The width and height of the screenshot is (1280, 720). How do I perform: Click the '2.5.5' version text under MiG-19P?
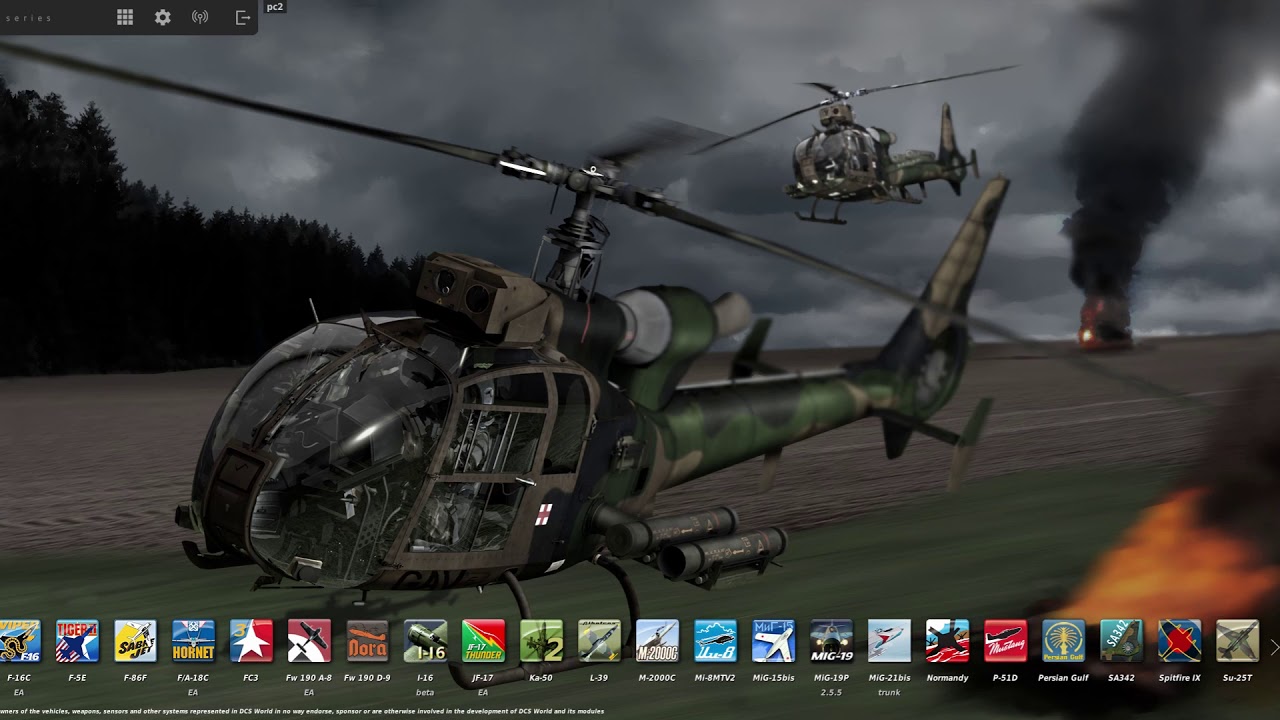[831, 692]
